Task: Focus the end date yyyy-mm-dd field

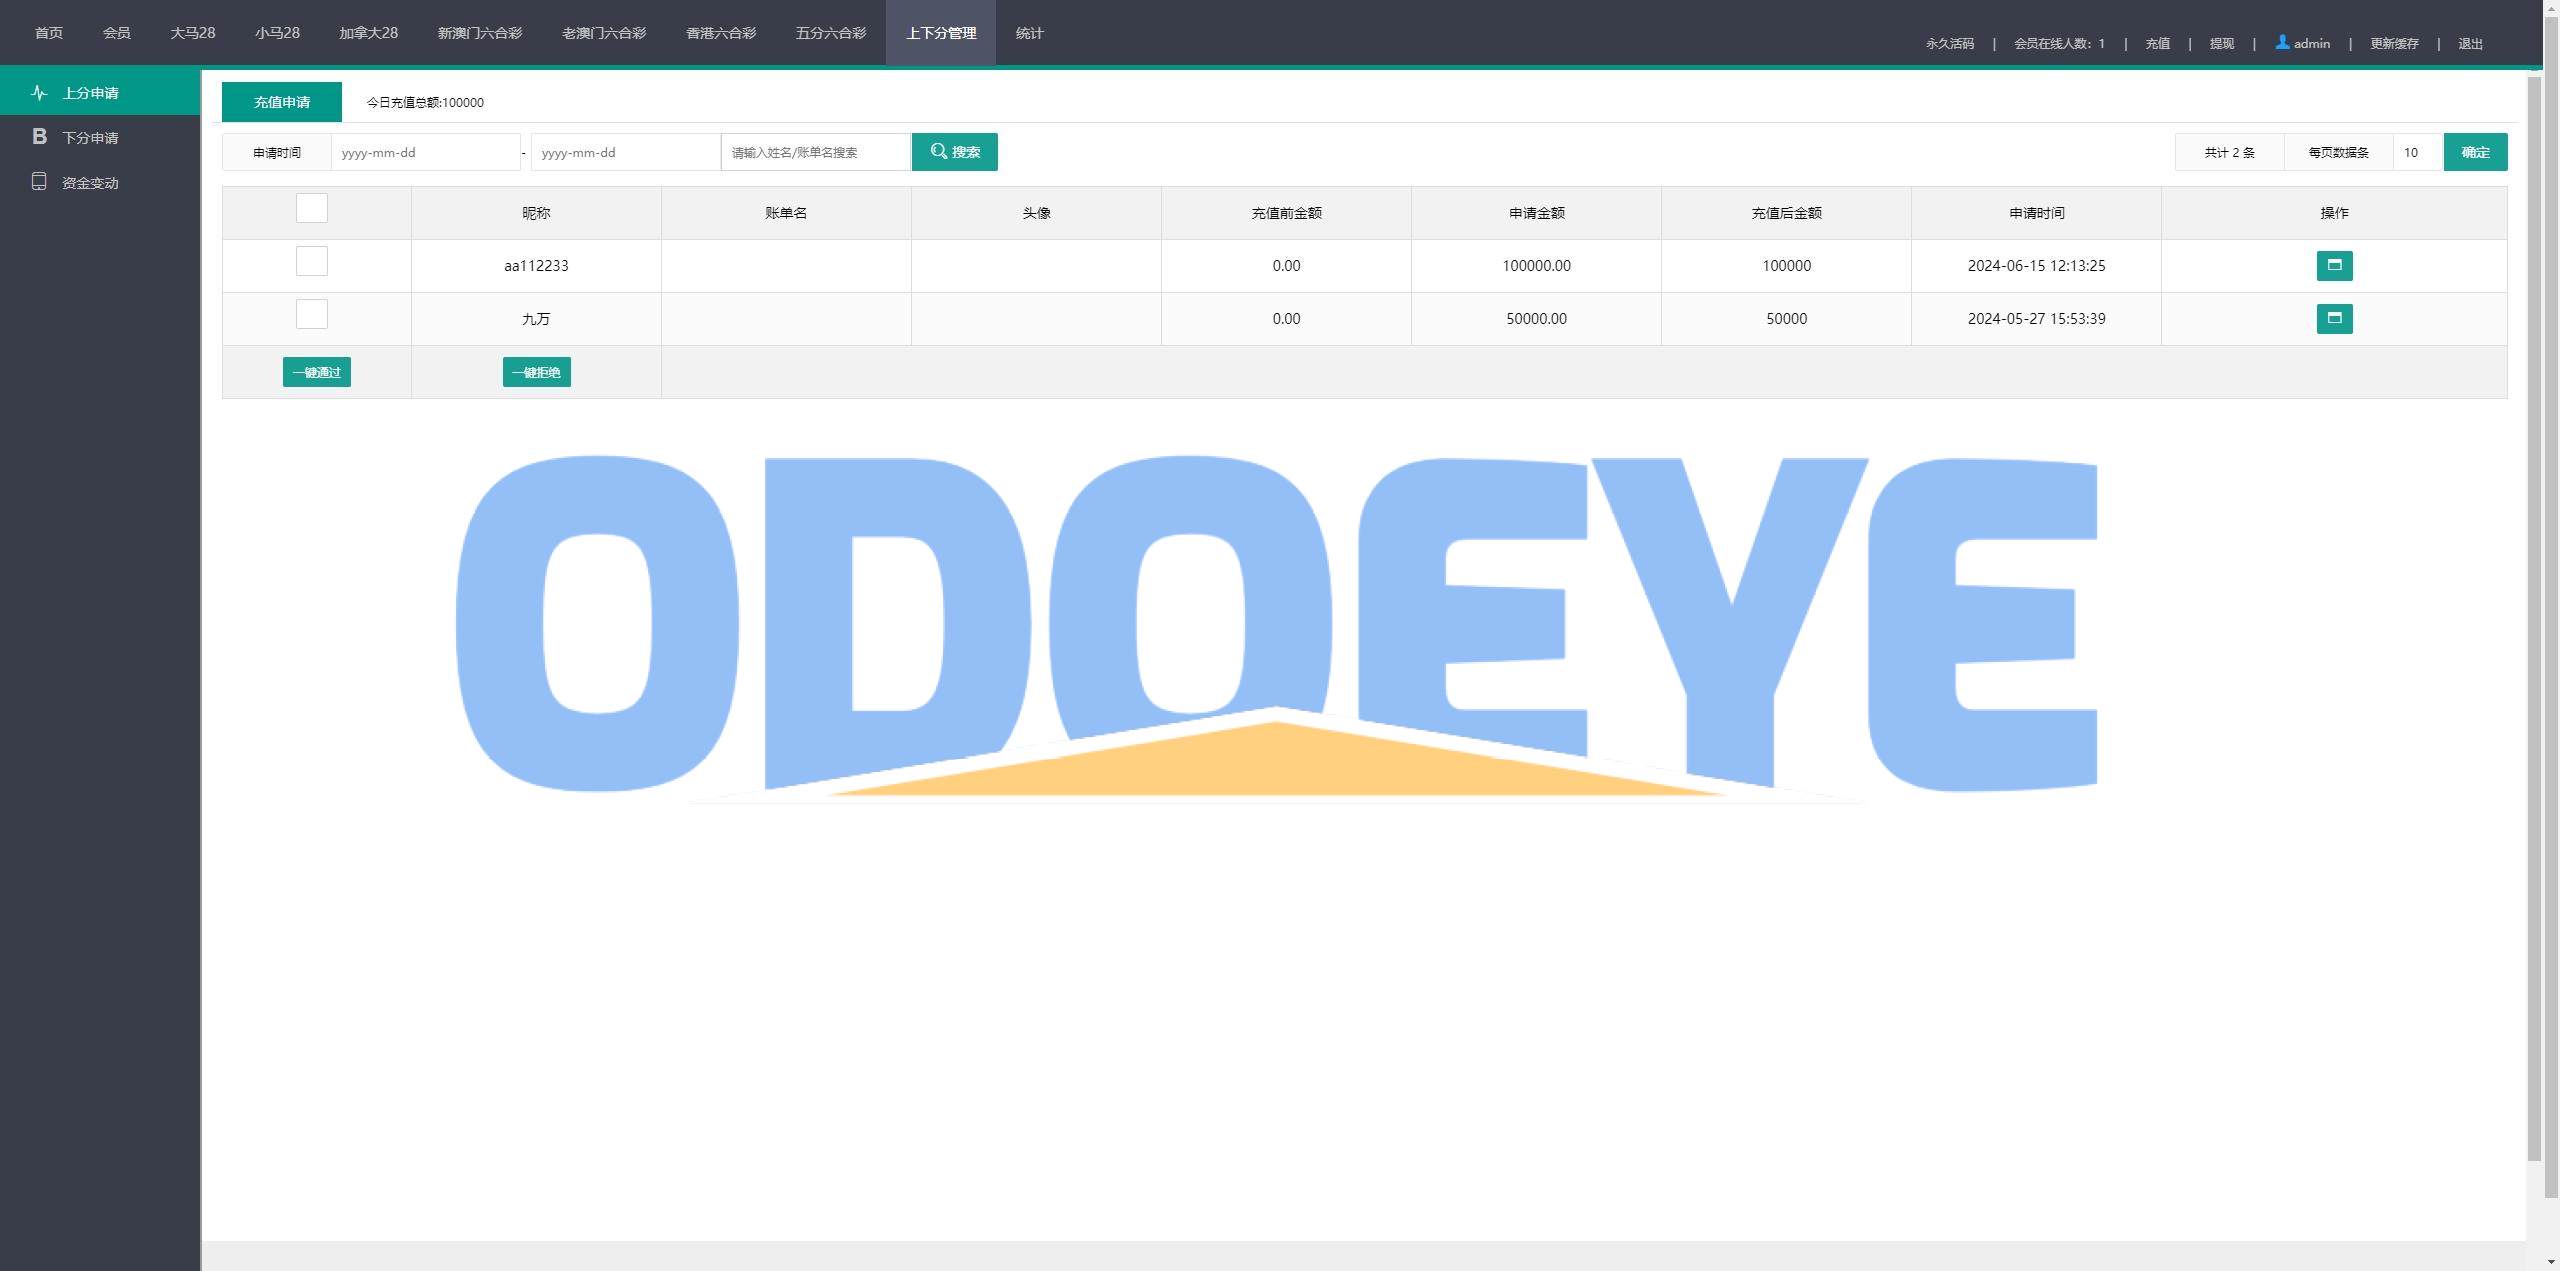Action: pos(626,152)
